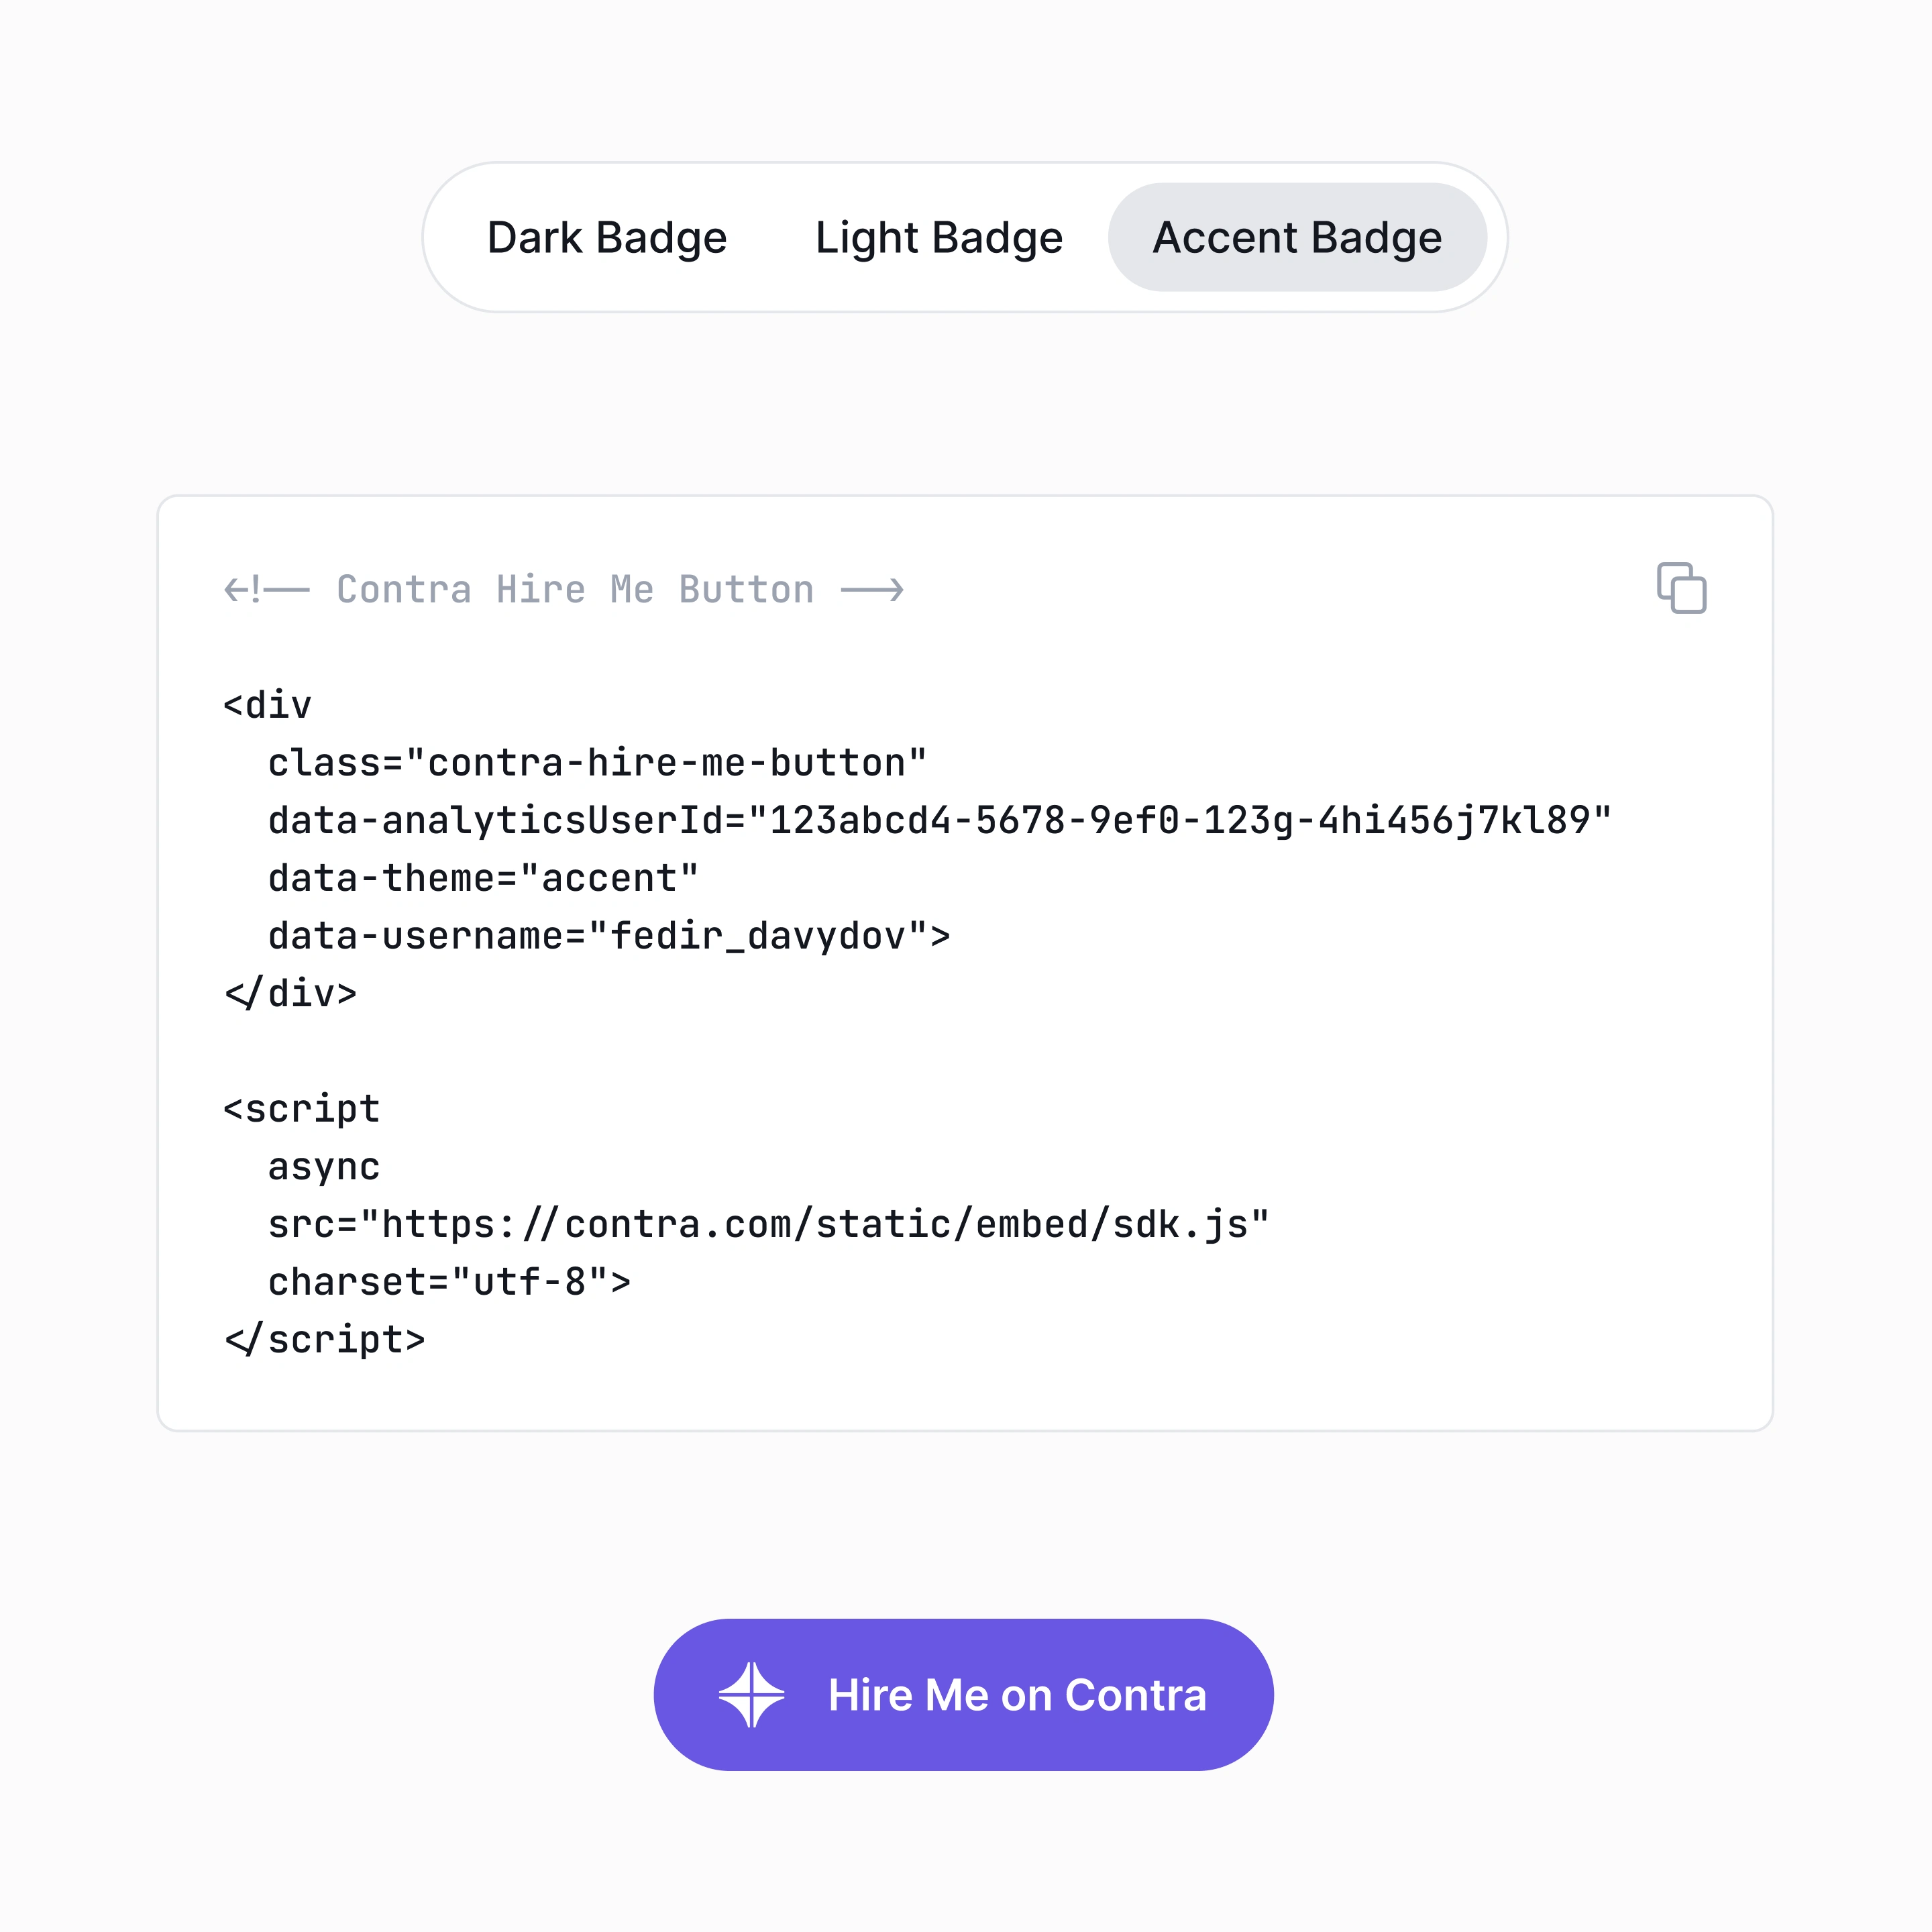
Task: Copy the embed code with copy icon
Action: click(x=1681, y=588)
